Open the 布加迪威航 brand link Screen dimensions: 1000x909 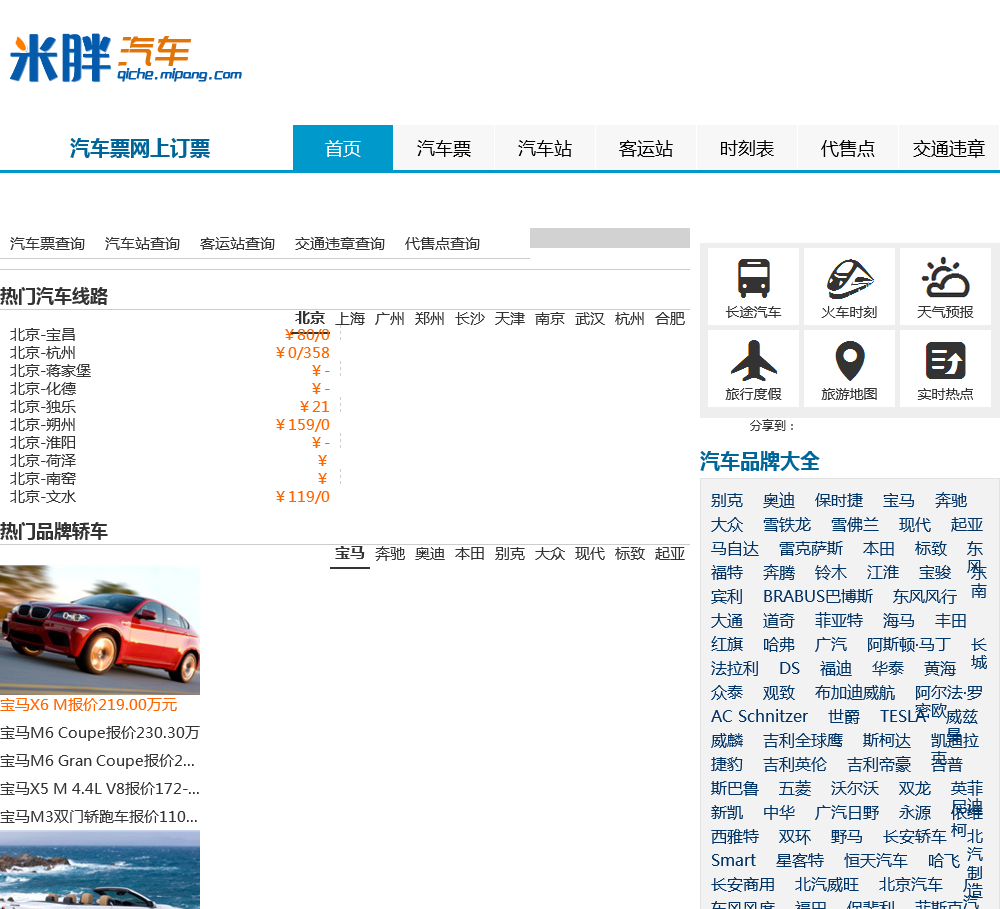[855, 693]
